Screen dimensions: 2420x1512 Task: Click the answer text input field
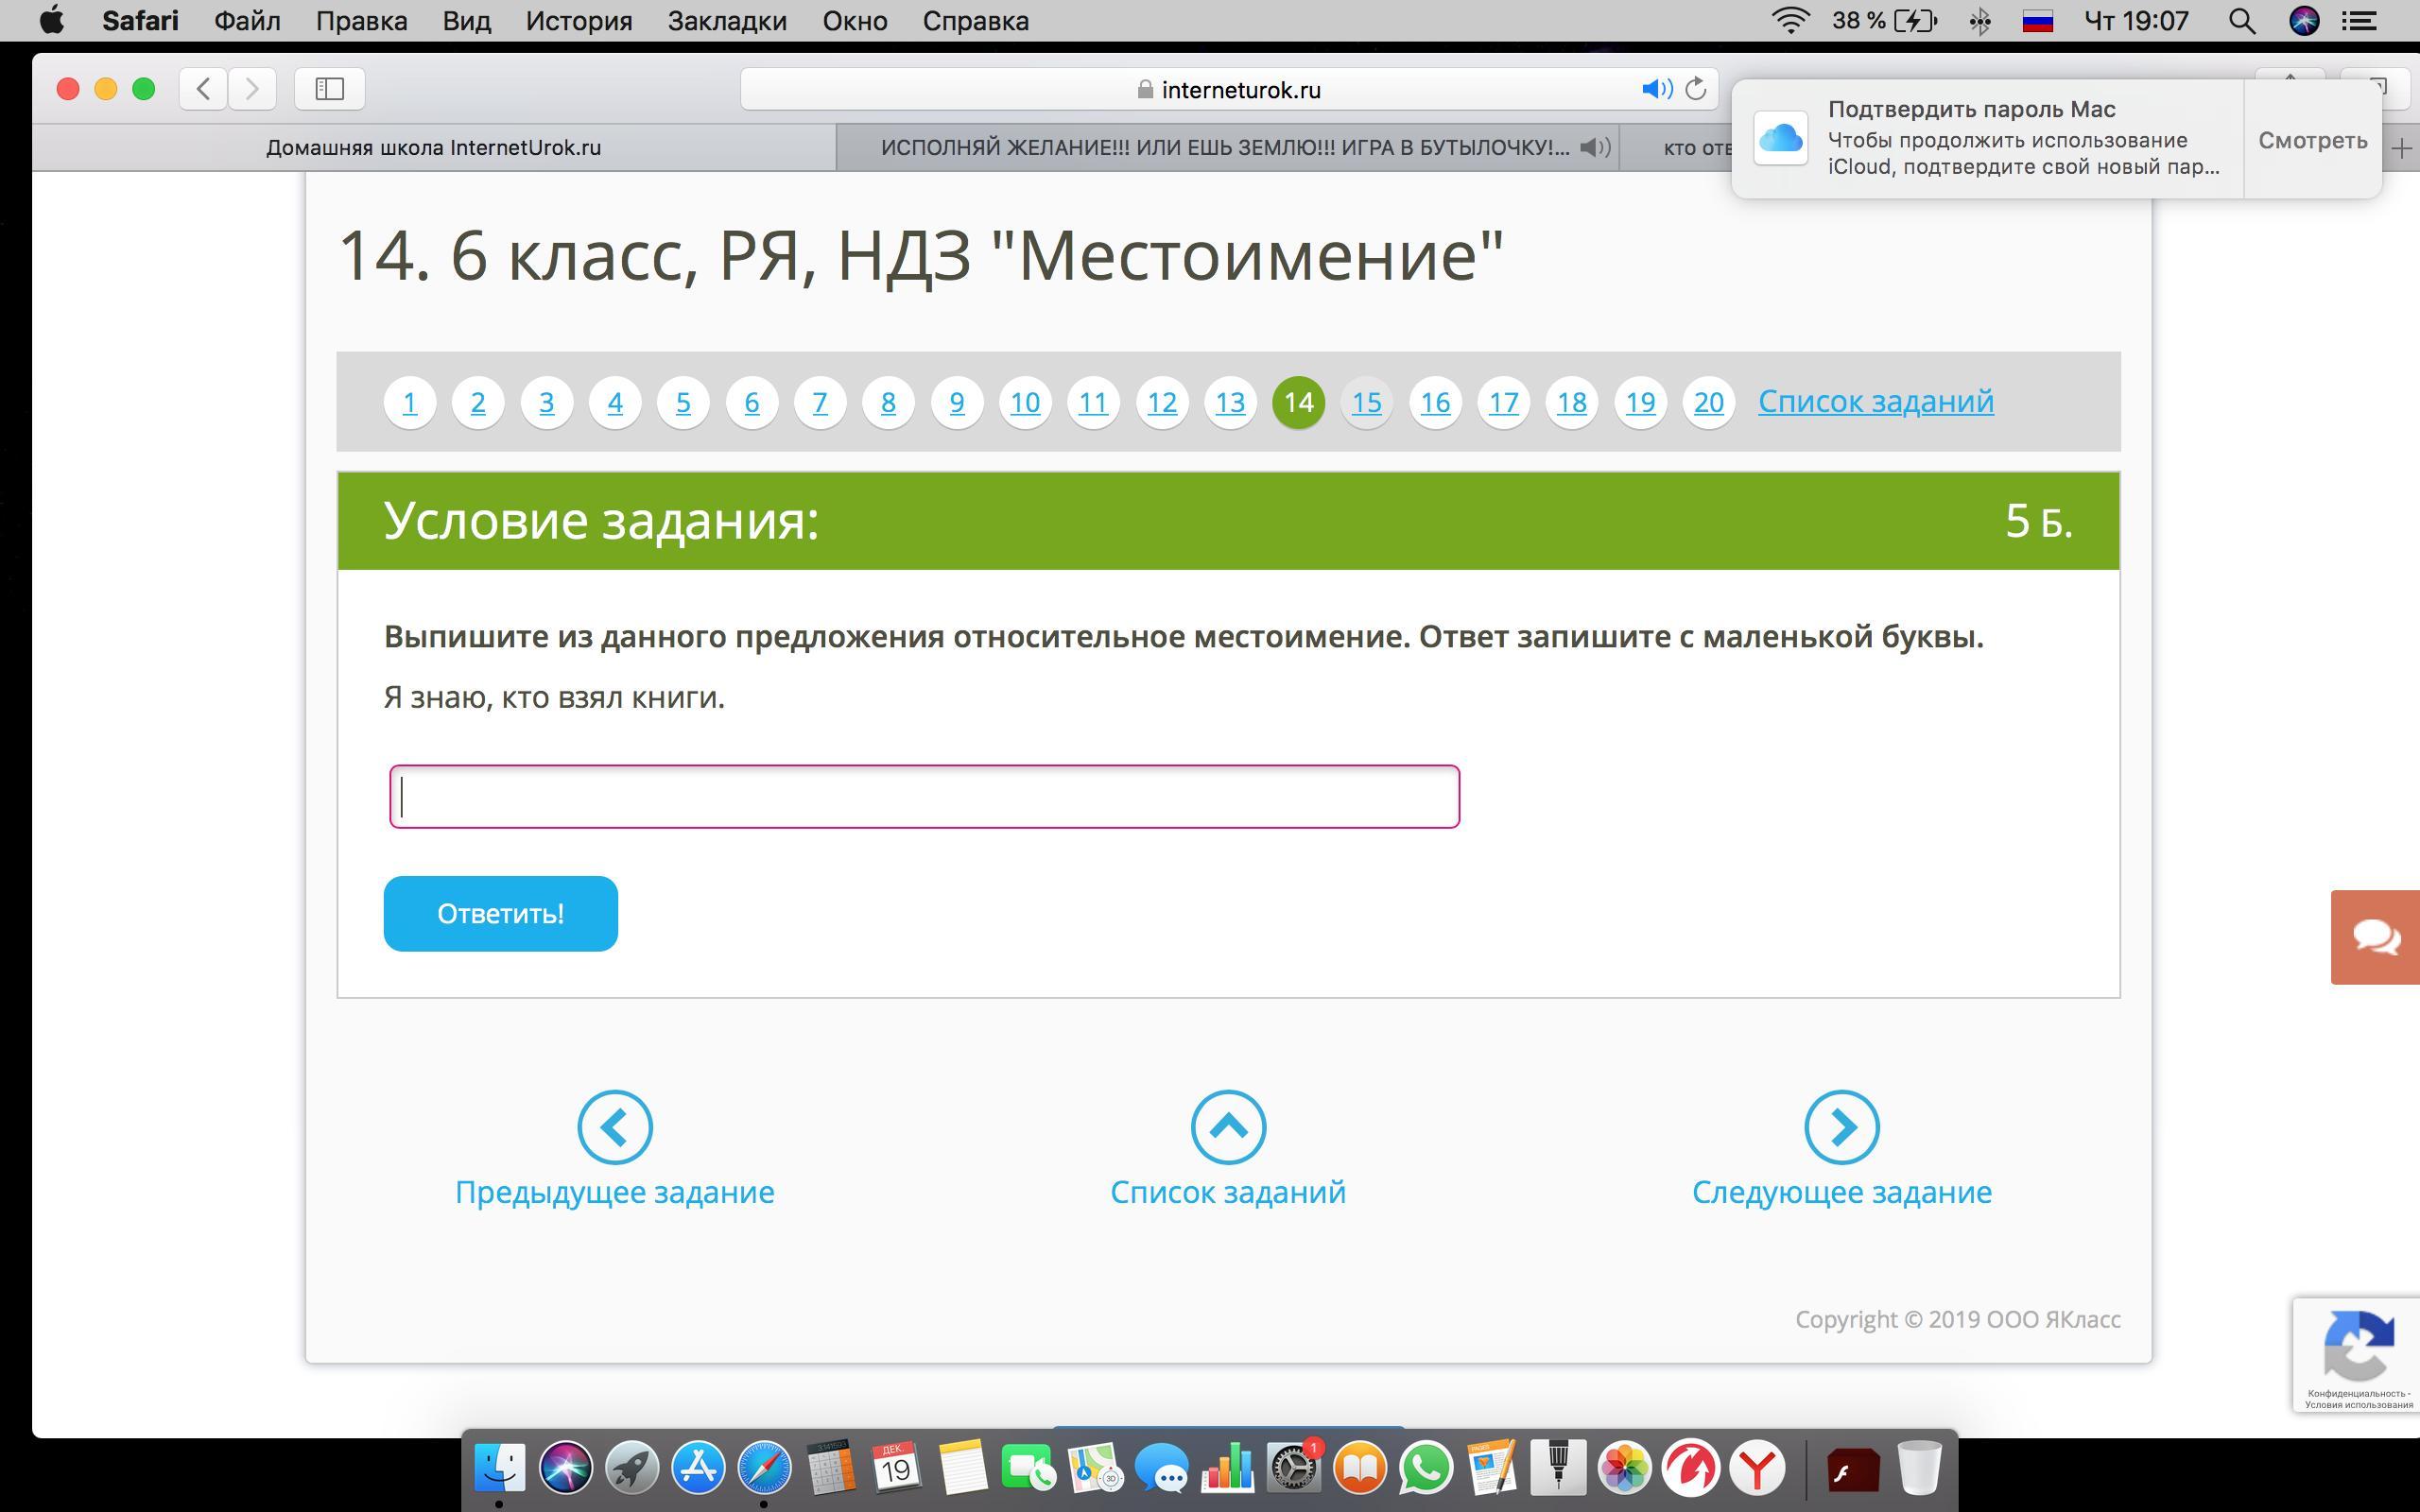point(924,797)
